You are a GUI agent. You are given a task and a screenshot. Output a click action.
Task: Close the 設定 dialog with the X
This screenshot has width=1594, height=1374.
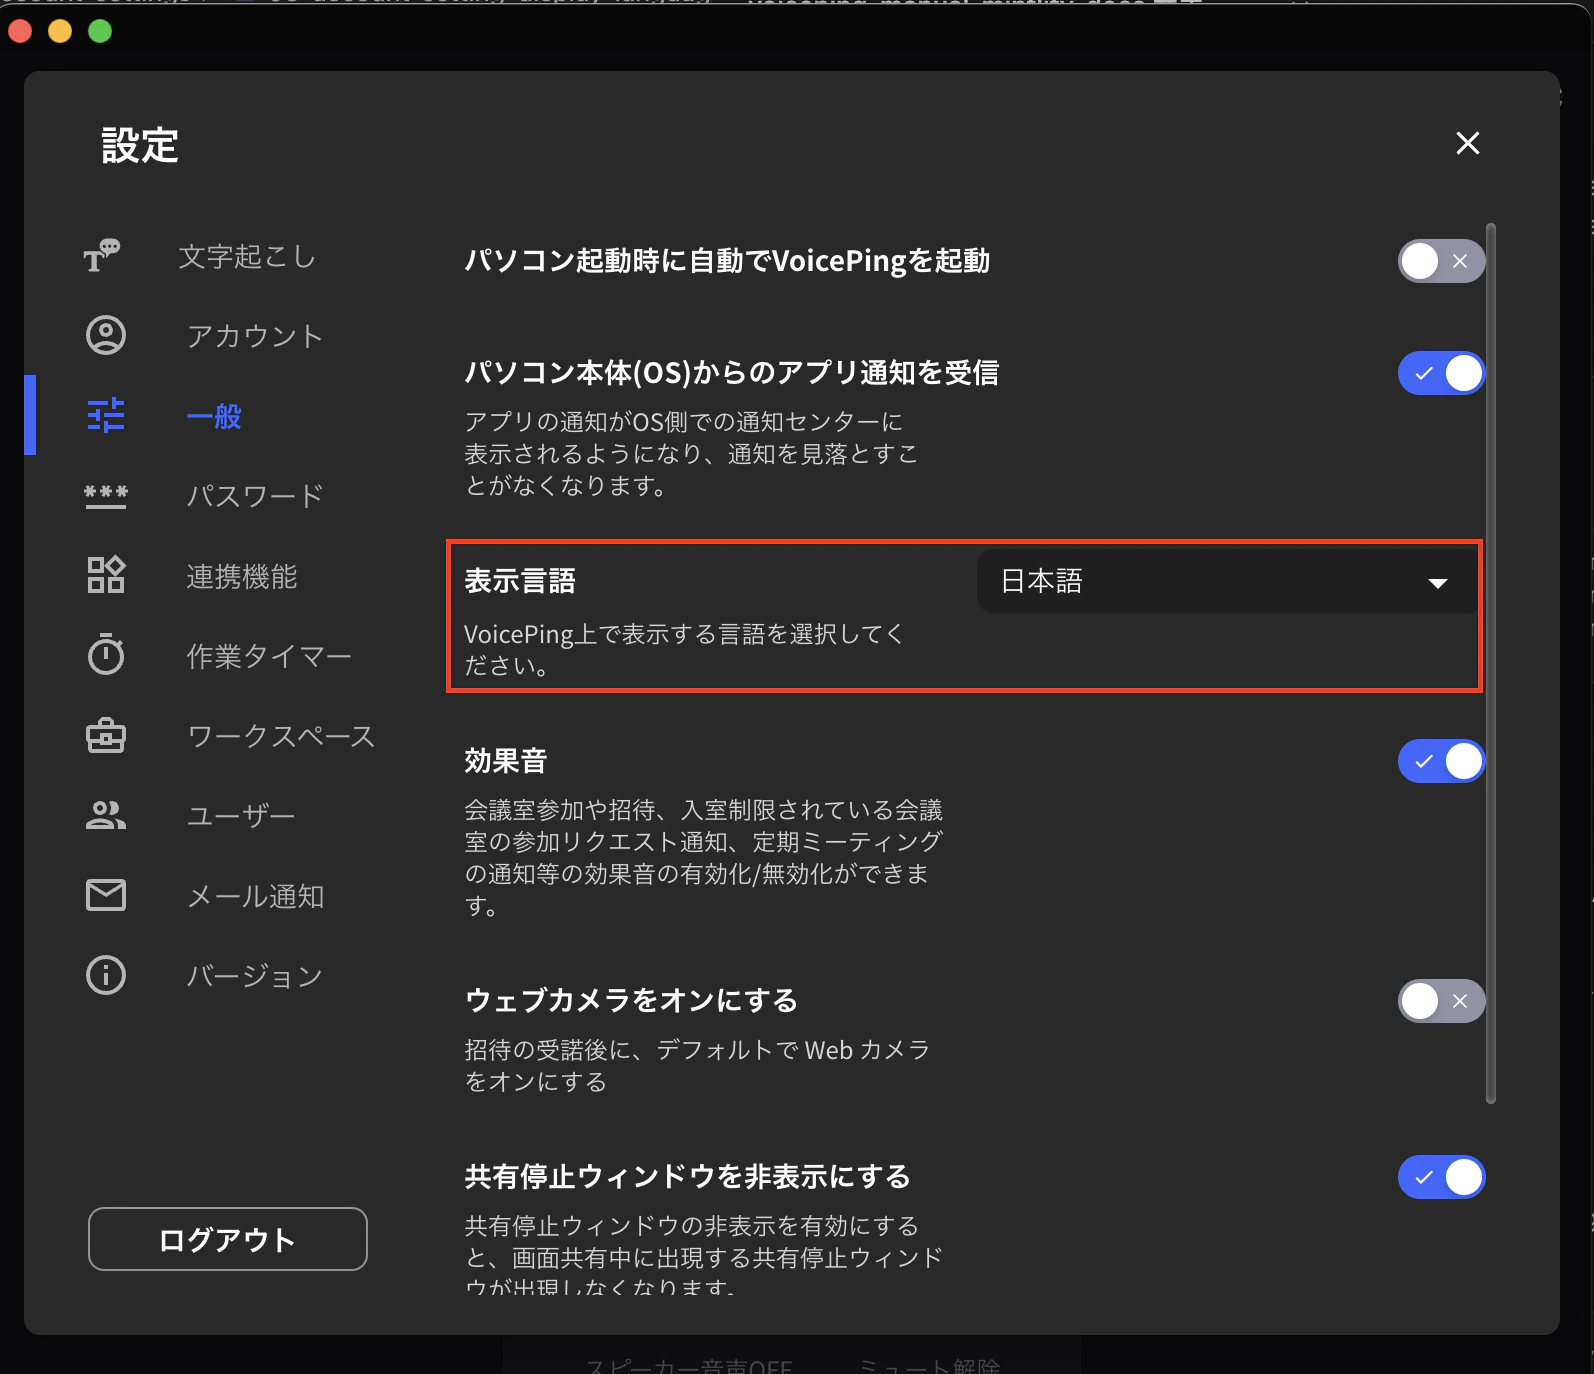[1467, 143]
